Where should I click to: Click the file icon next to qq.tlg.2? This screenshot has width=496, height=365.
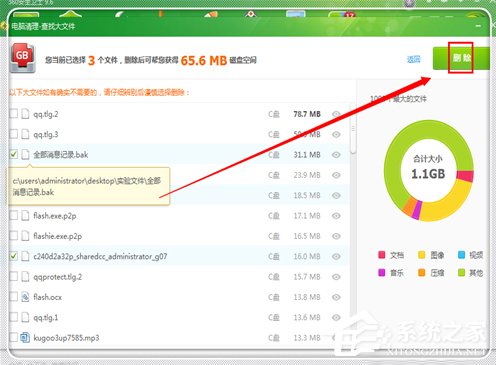click(25, 114)
